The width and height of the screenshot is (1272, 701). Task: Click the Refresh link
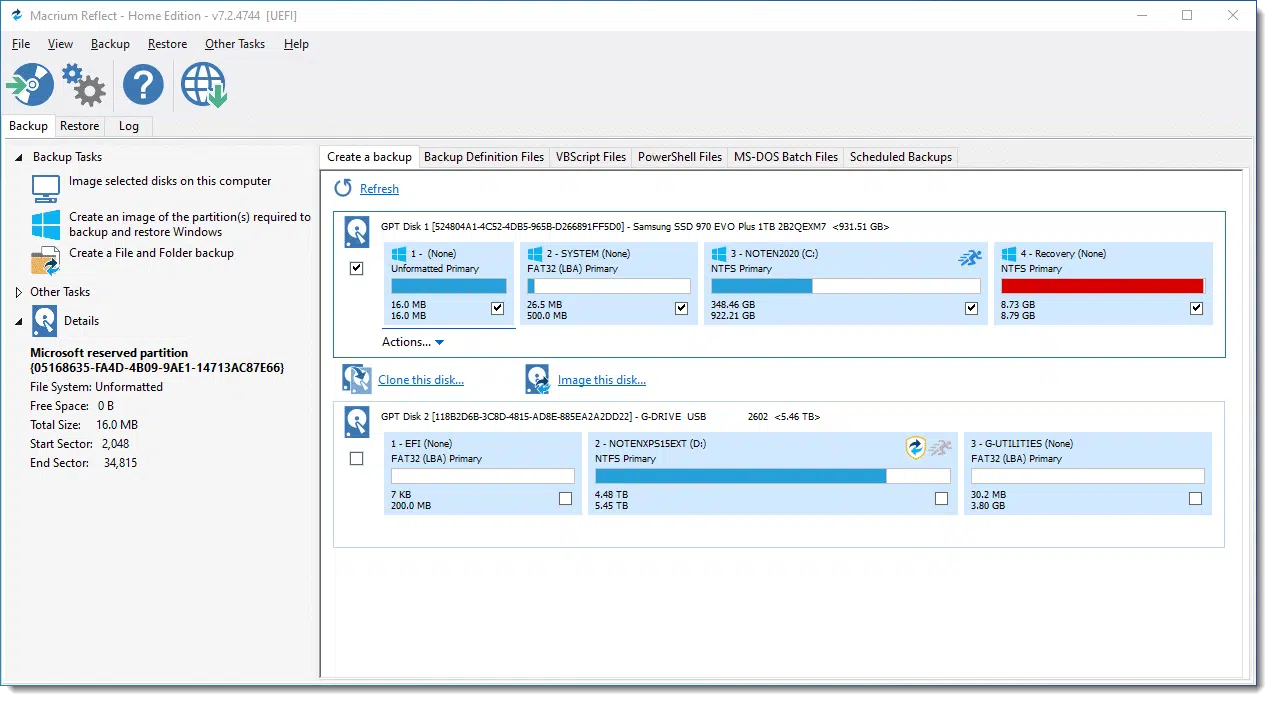[379, 189]
